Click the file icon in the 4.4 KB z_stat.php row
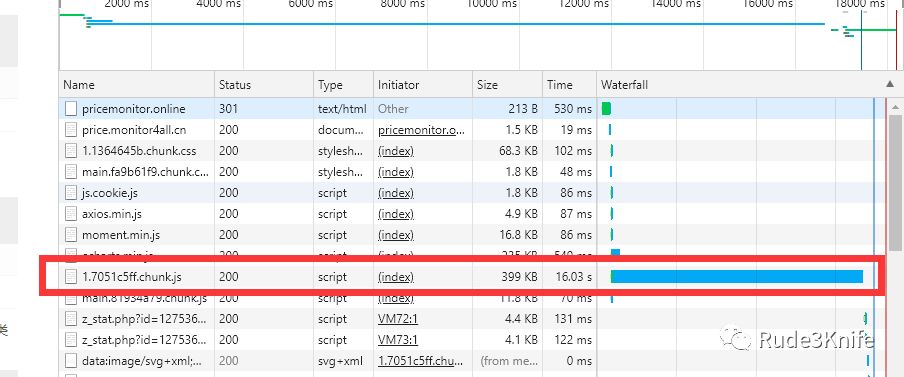904x377 pixels. pos(70,319)
